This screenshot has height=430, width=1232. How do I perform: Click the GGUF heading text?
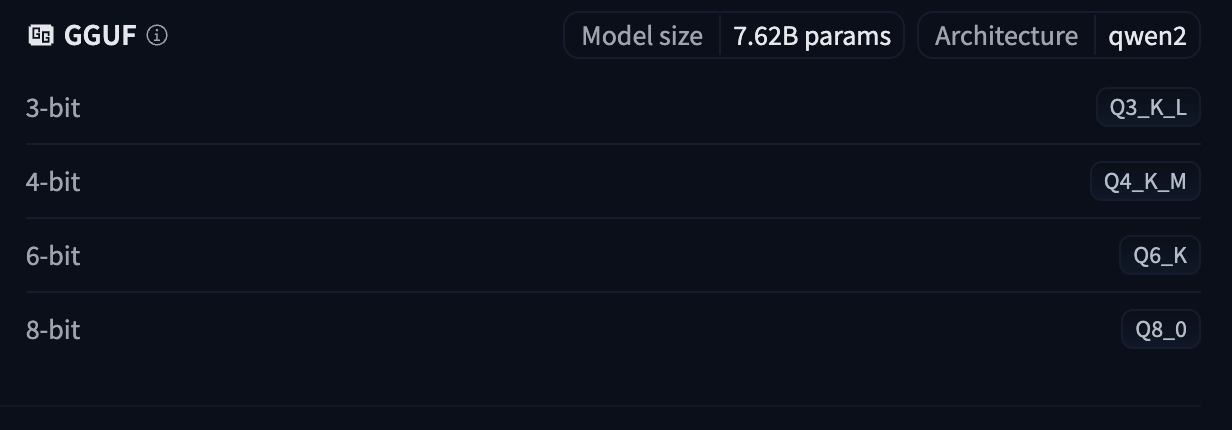tap(100, 36)
